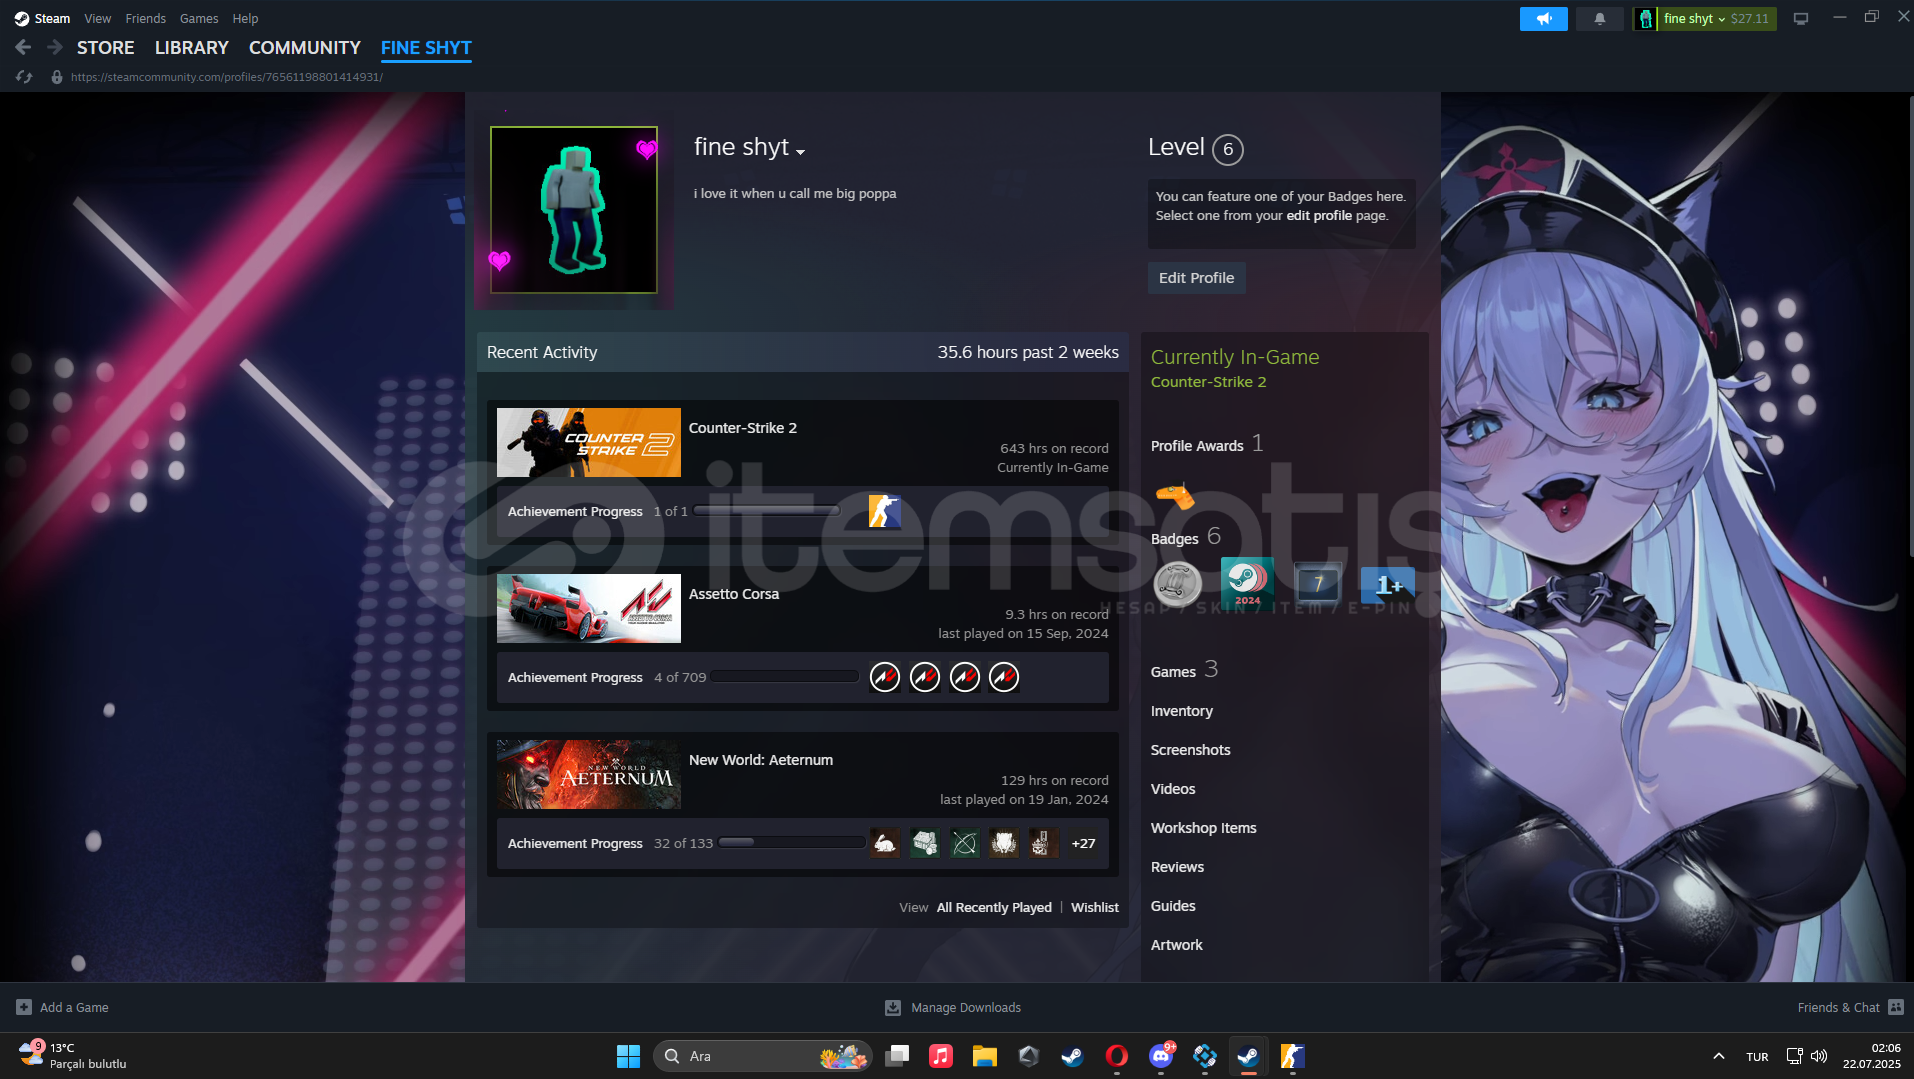The width and height of the screenshot is (1914, 1079).
Task: Click the Counter-Strike 2 achievement progress bar
Action: click(767, 511)
